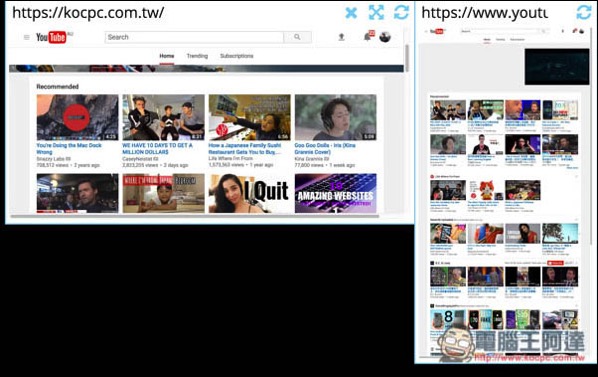Click the left pane URL address text
This screenshot has height=377, width=598.
click(88, 13)
